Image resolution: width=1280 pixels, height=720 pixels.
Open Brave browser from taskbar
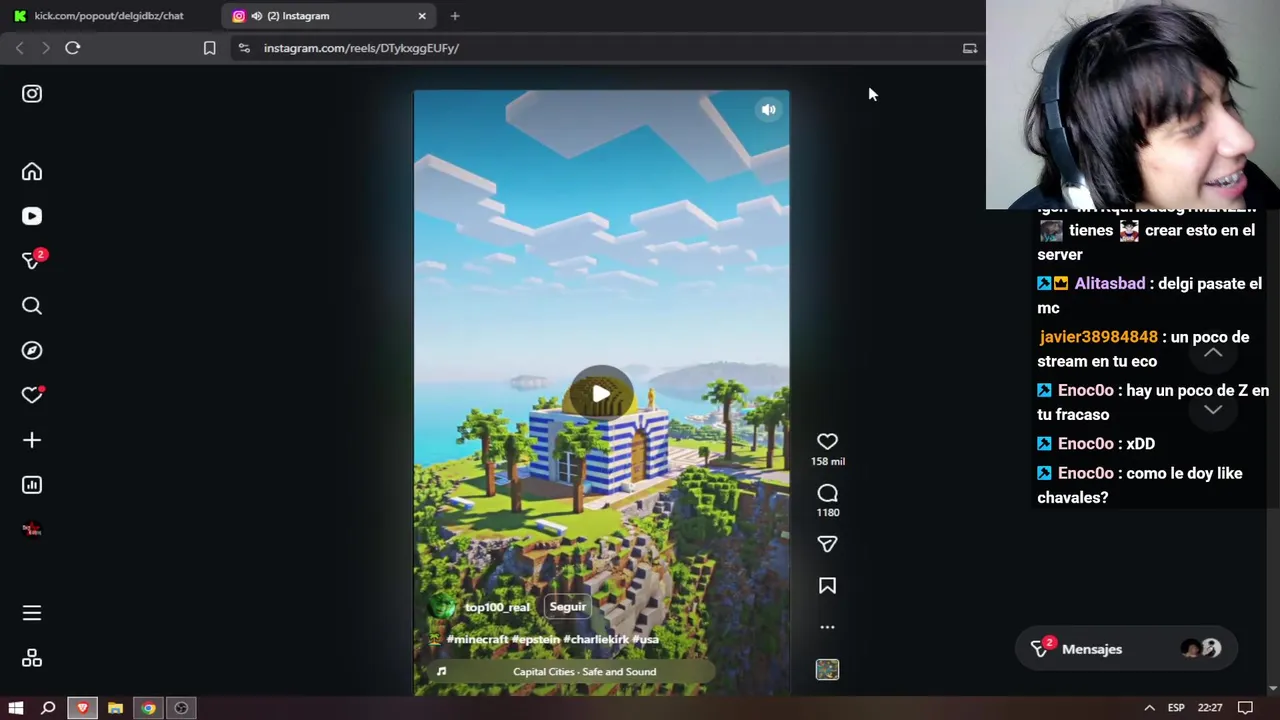83,708
